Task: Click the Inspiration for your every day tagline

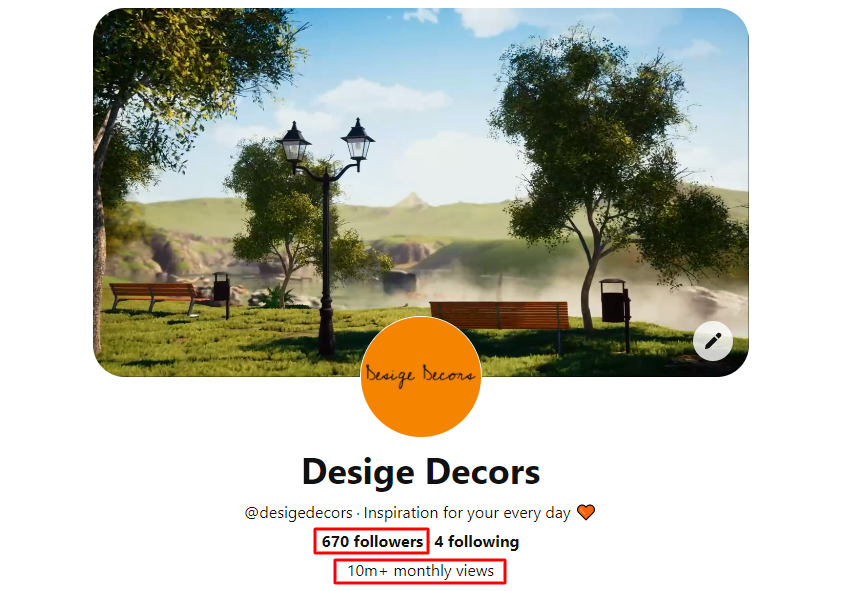Action: [x=467, y=513]
